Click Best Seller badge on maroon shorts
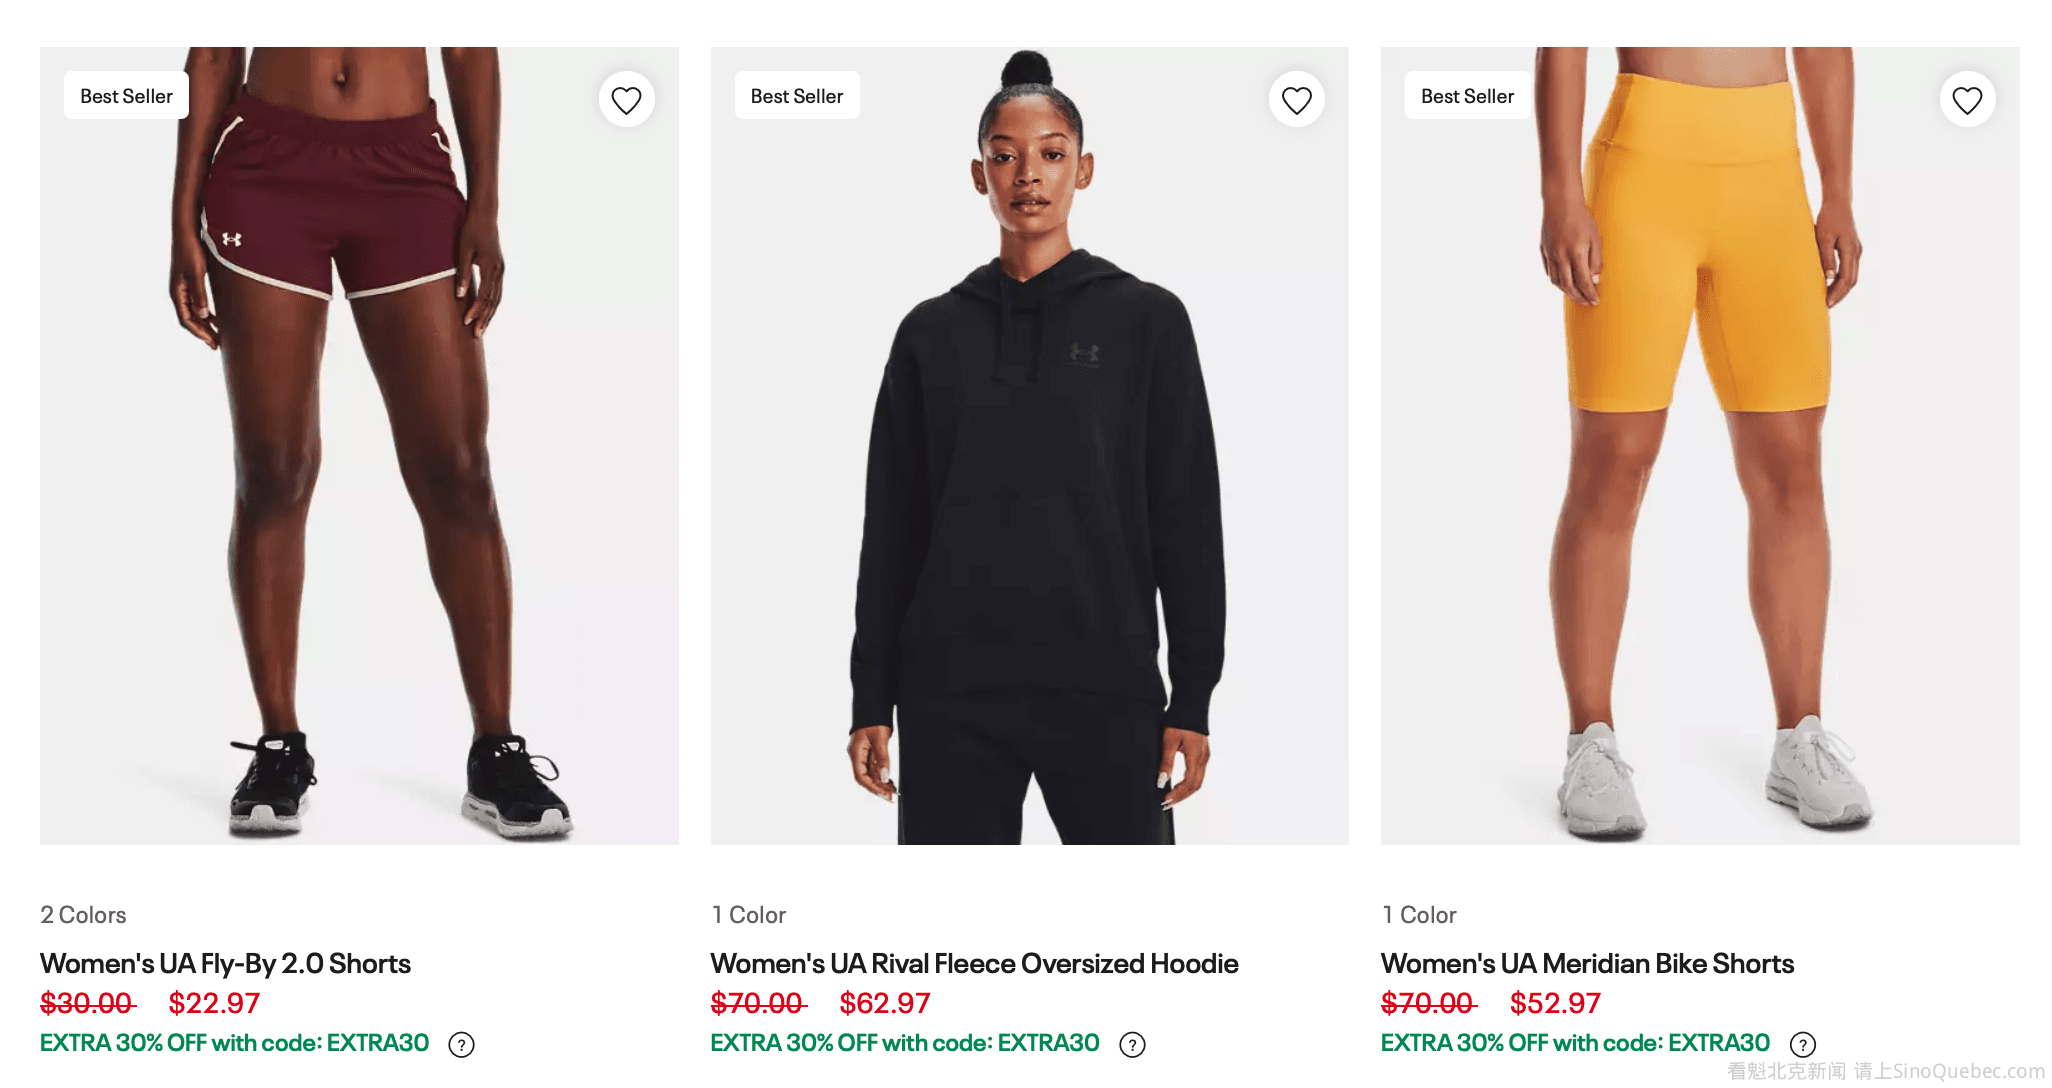This screenshot has height=1088, width=2052. pyautogui.click(x=126, y=96)
